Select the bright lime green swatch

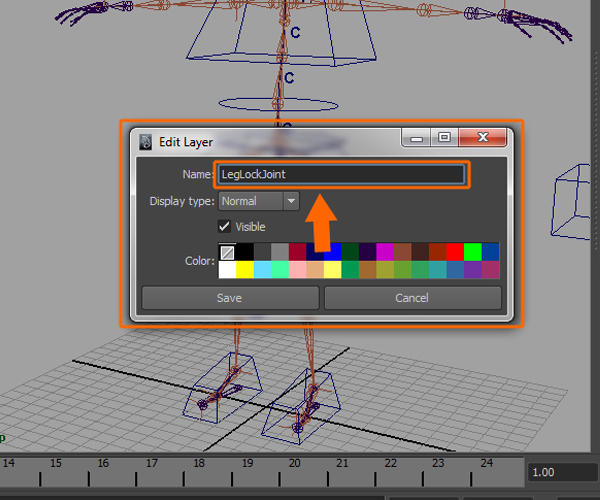pyautogui.click(x=473, y=252)
